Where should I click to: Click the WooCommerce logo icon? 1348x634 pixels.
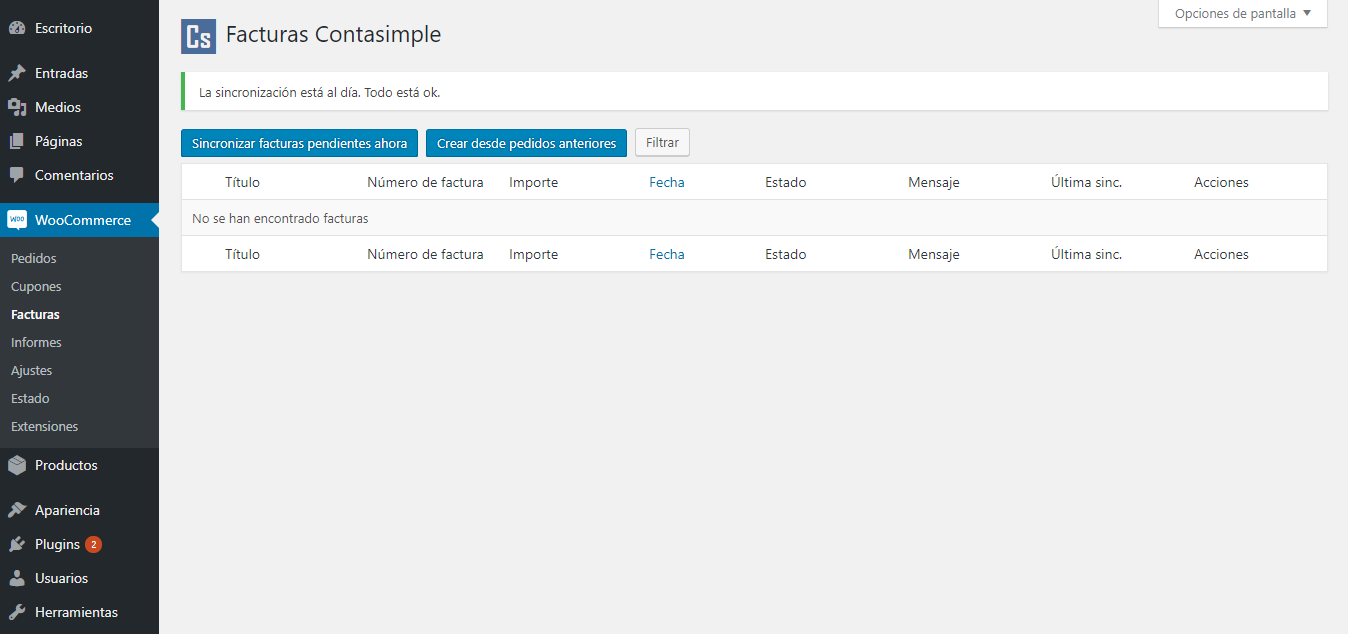tap(17, 220)
